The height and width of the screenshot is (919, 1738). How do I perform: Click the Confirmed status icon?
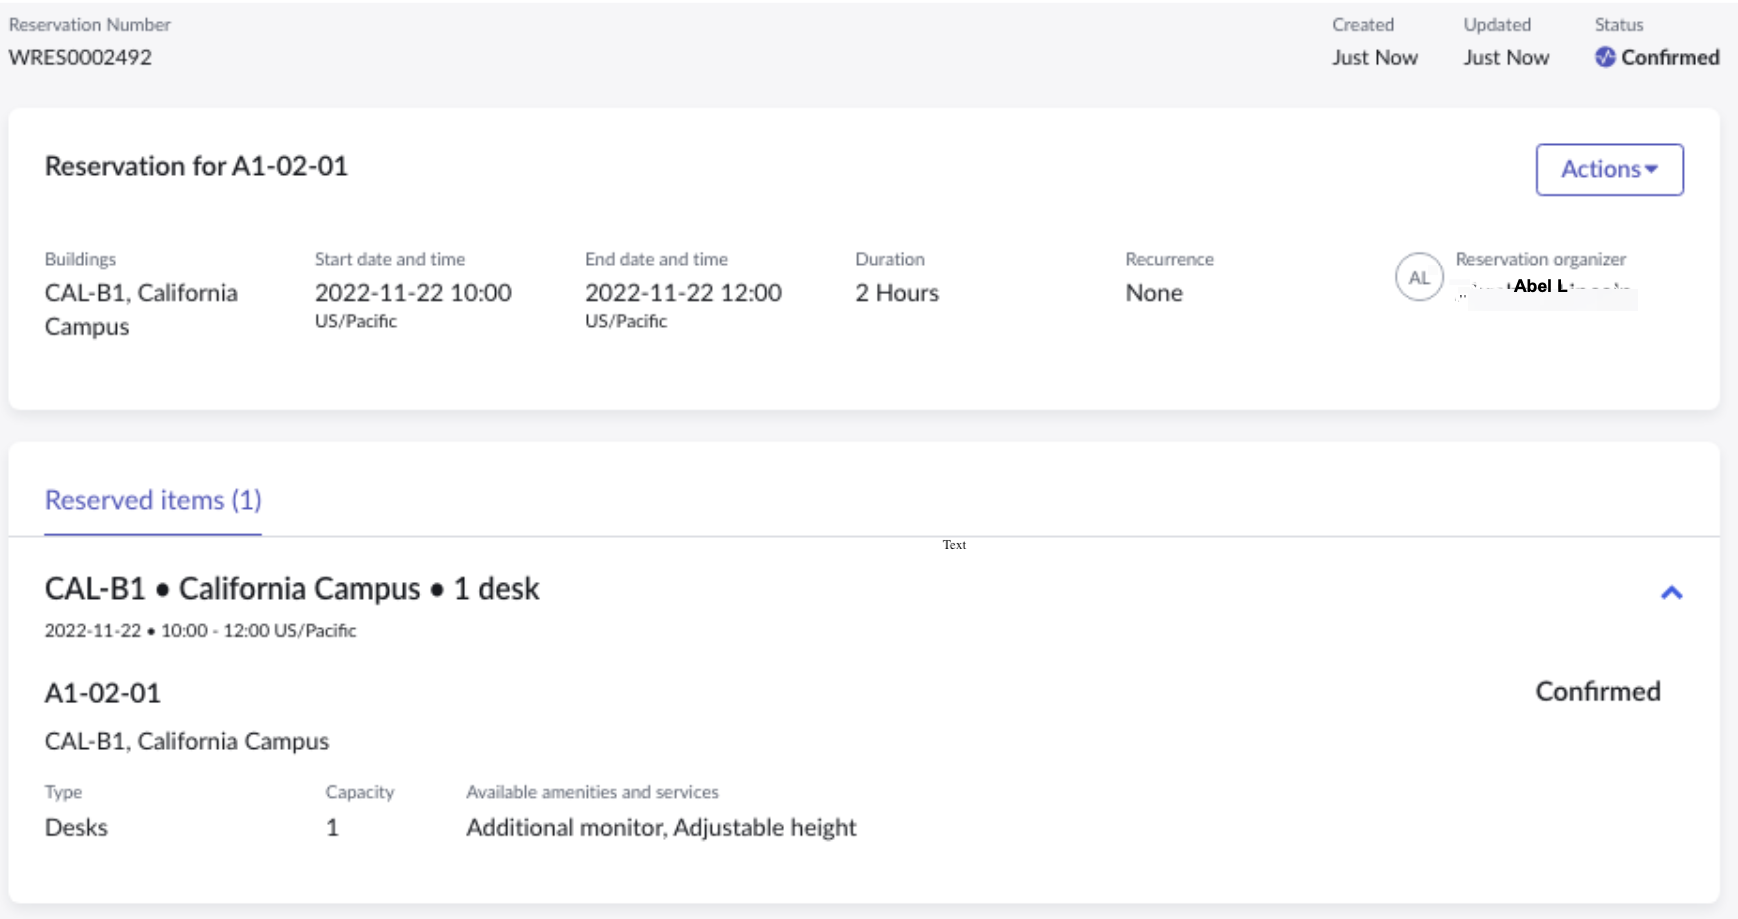(x=1605, y=57)
